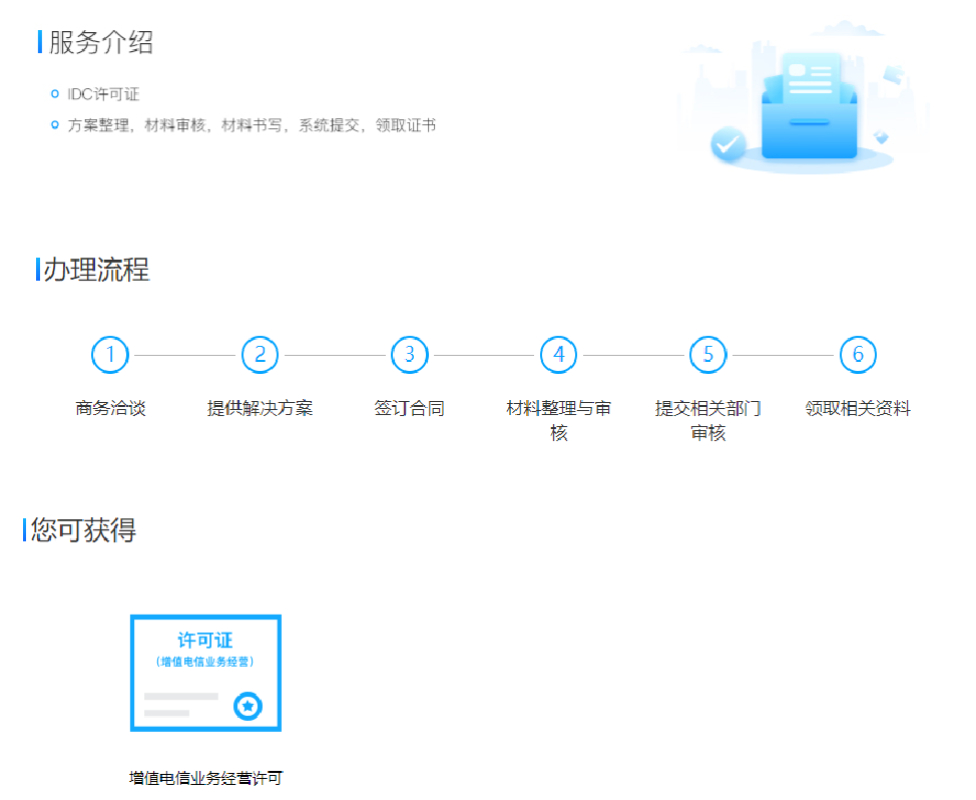976x800 pixels.
Task: Click the 增值电信业务经营许可 caption
Action: (x=206, y=778)
